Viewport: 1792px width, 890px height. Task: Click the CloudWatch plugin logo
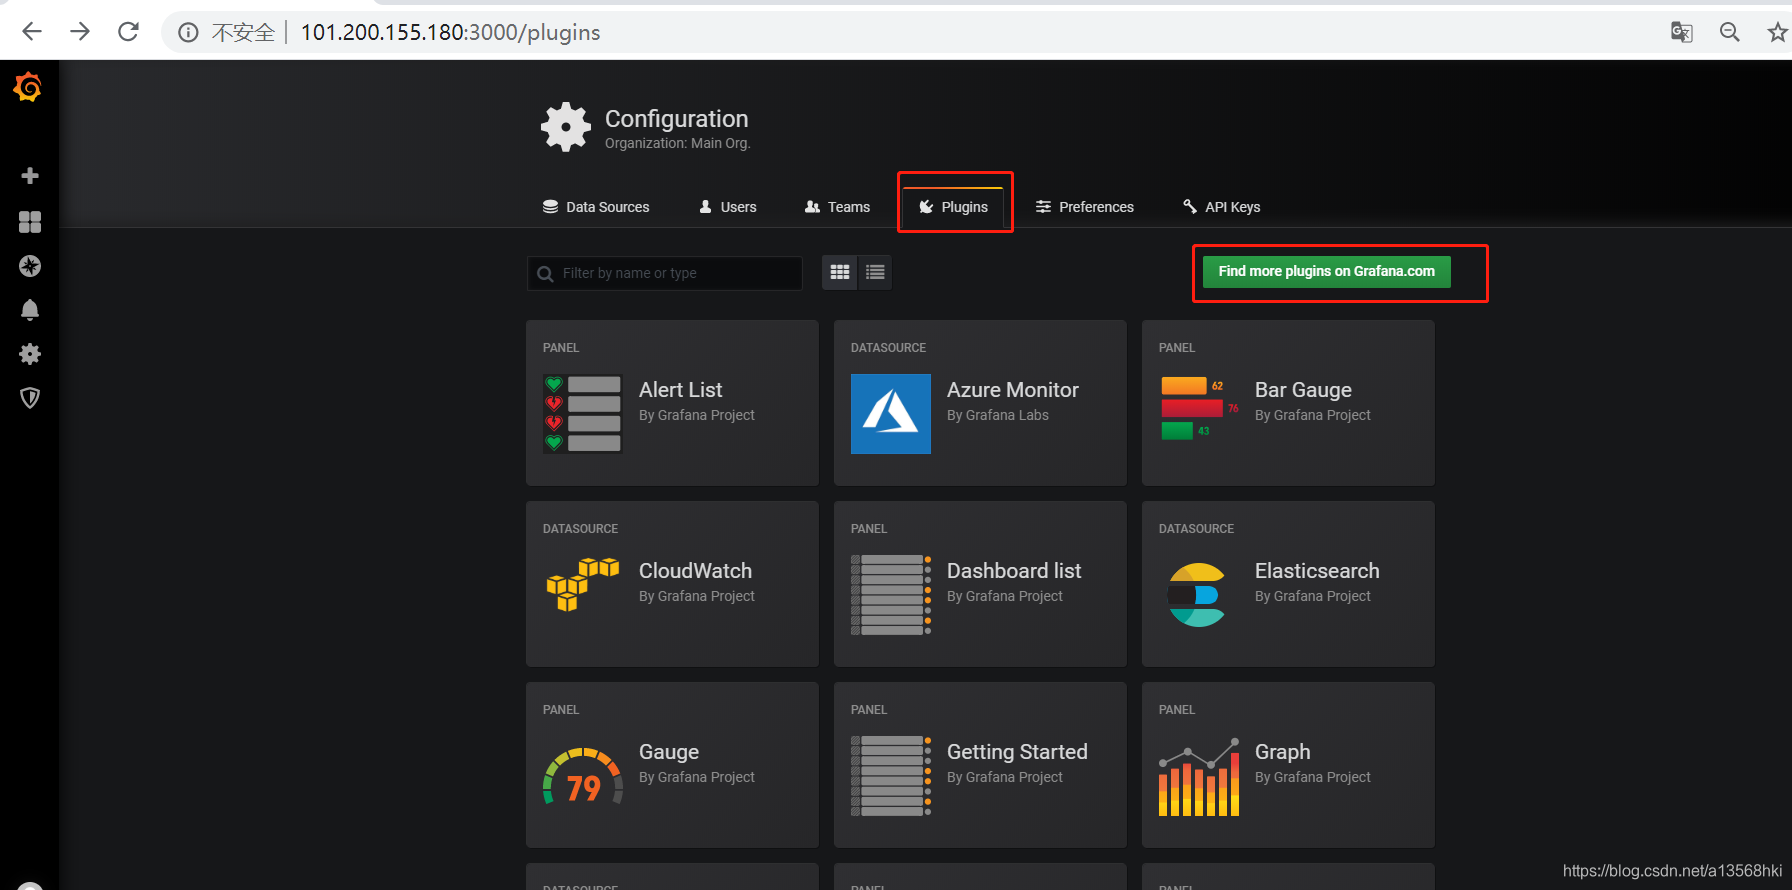[583, 585]
